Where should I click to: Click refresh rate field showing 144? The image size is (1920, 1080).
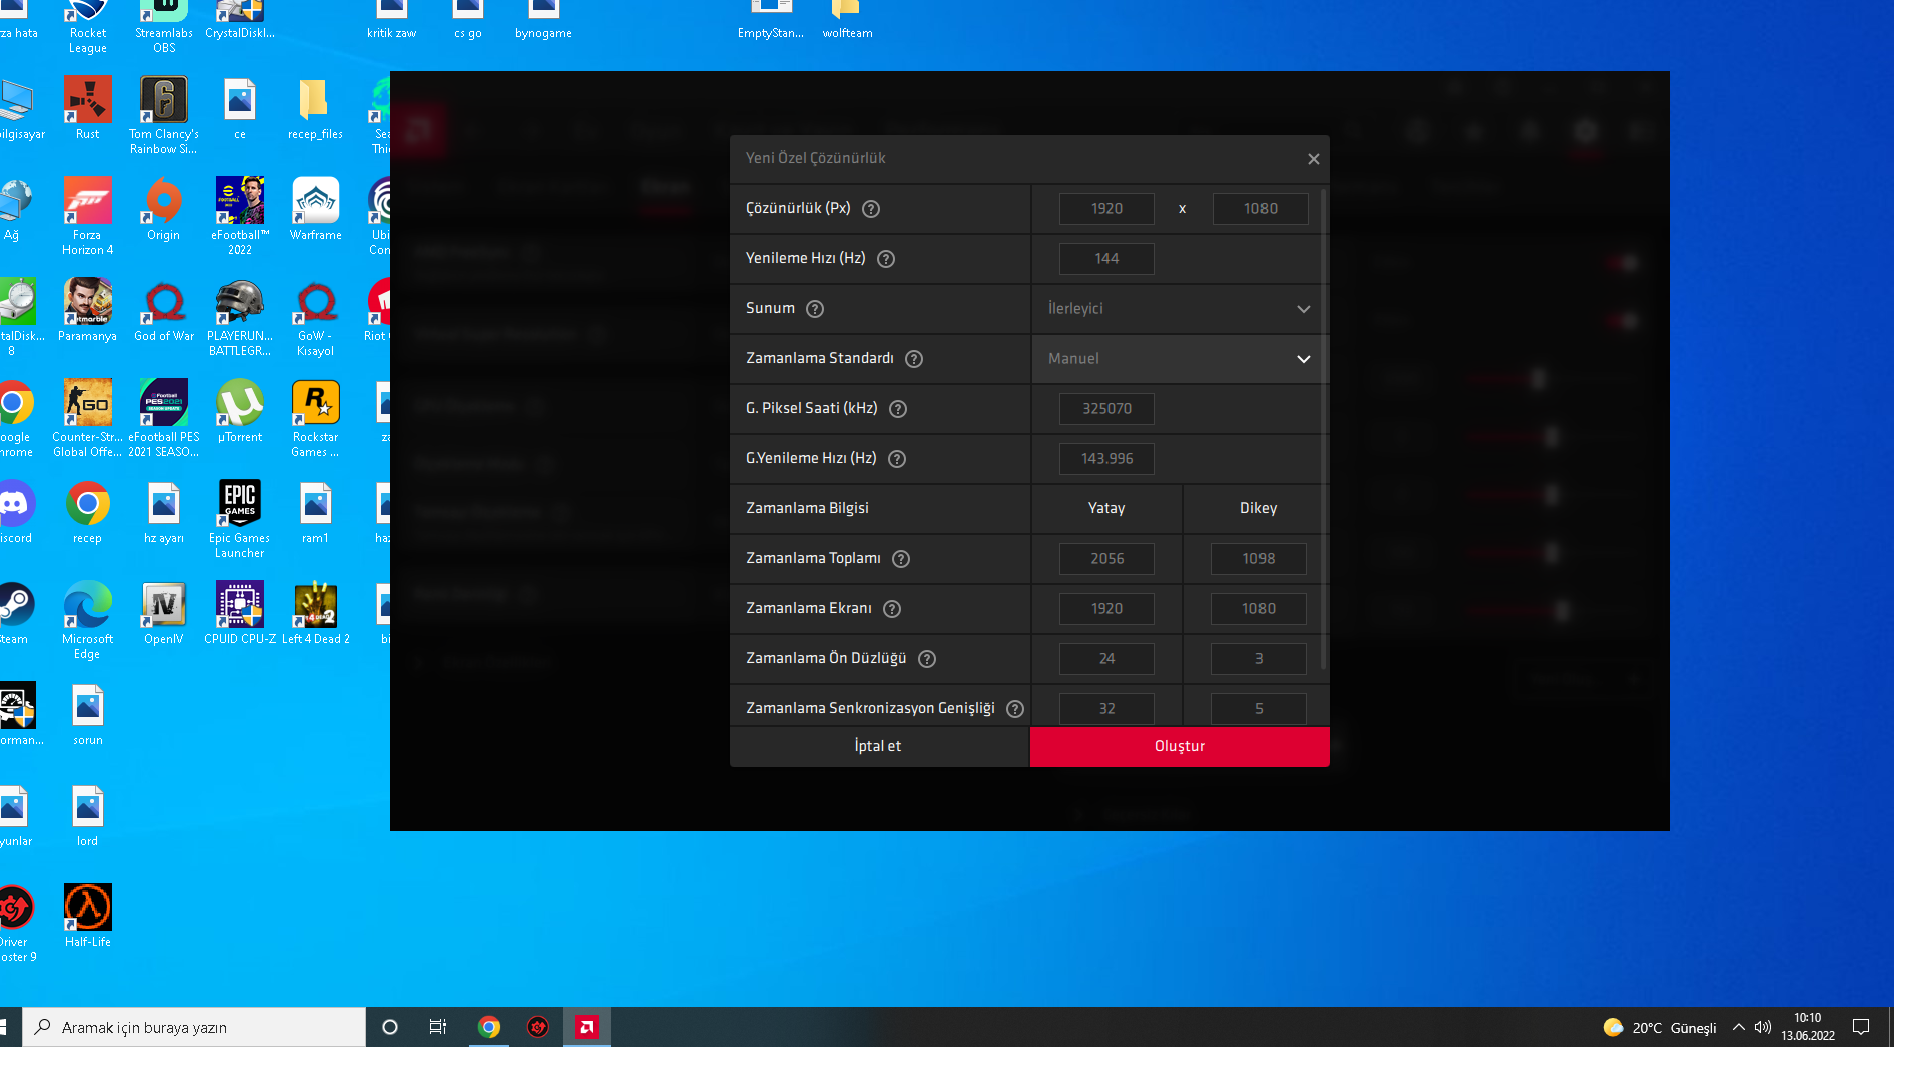(x=1107, y=259)
